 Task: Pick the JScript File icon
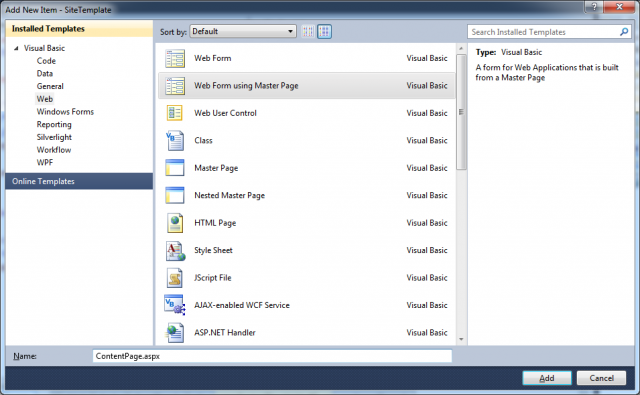[x=175, y=278]
